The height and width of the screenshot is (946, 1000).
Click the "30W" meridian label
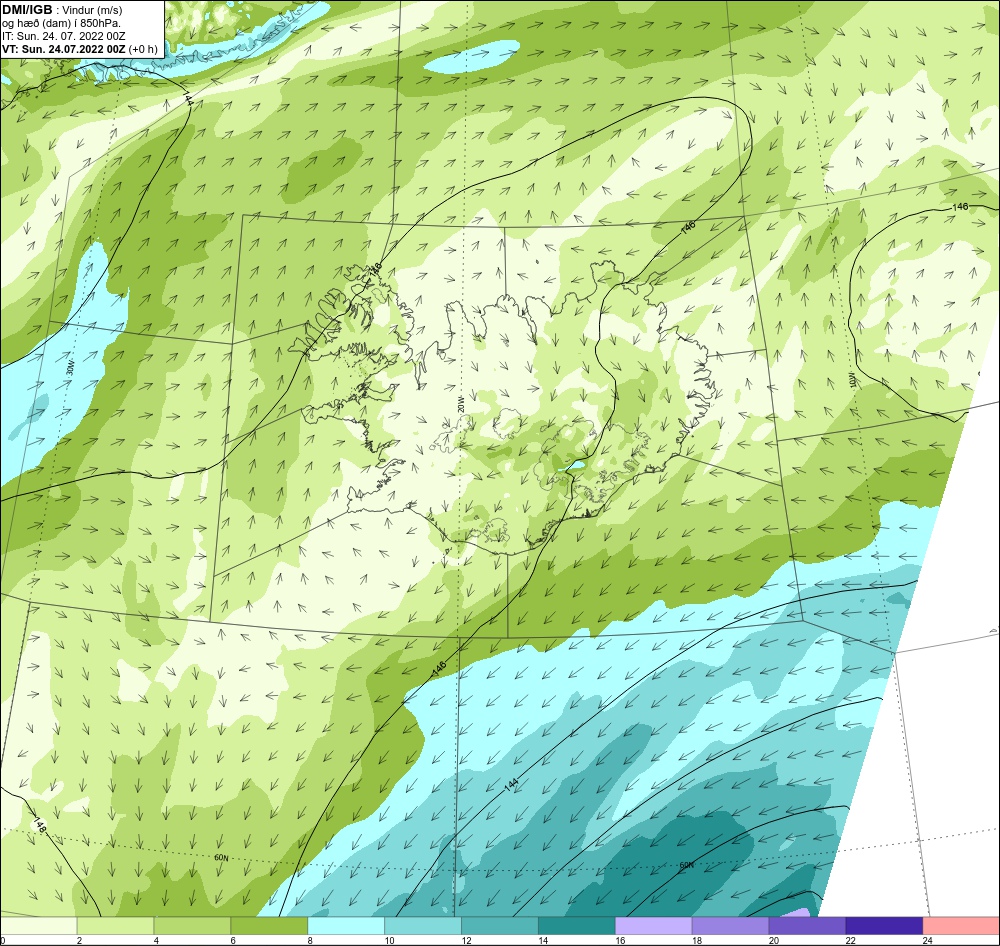point(71,367)
